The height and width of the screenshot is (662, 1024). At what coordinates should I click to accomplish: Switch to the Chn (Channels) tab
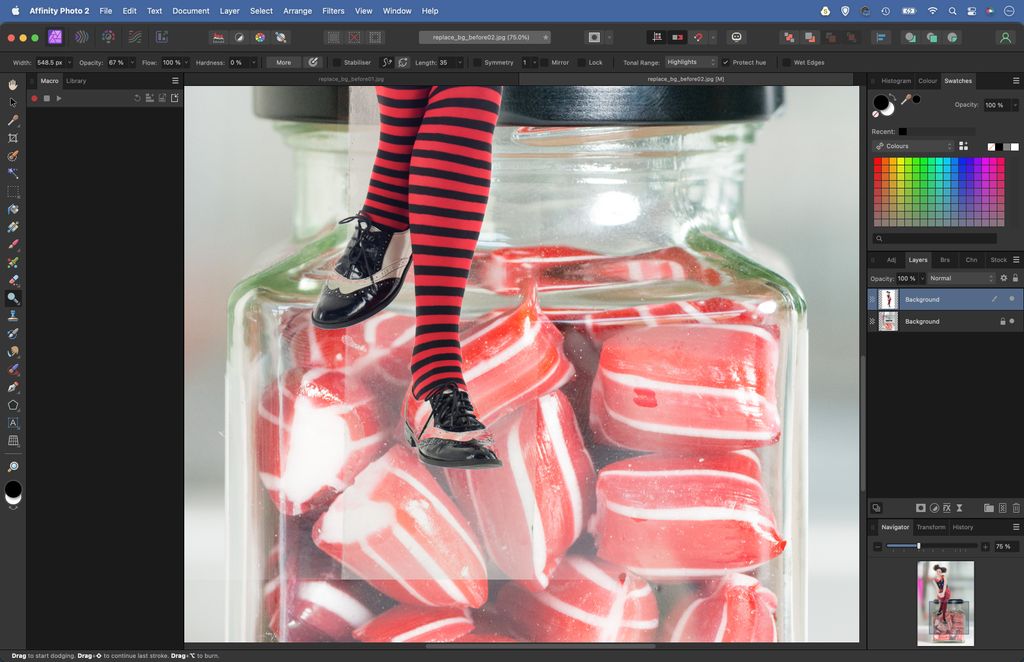point(971,260)
